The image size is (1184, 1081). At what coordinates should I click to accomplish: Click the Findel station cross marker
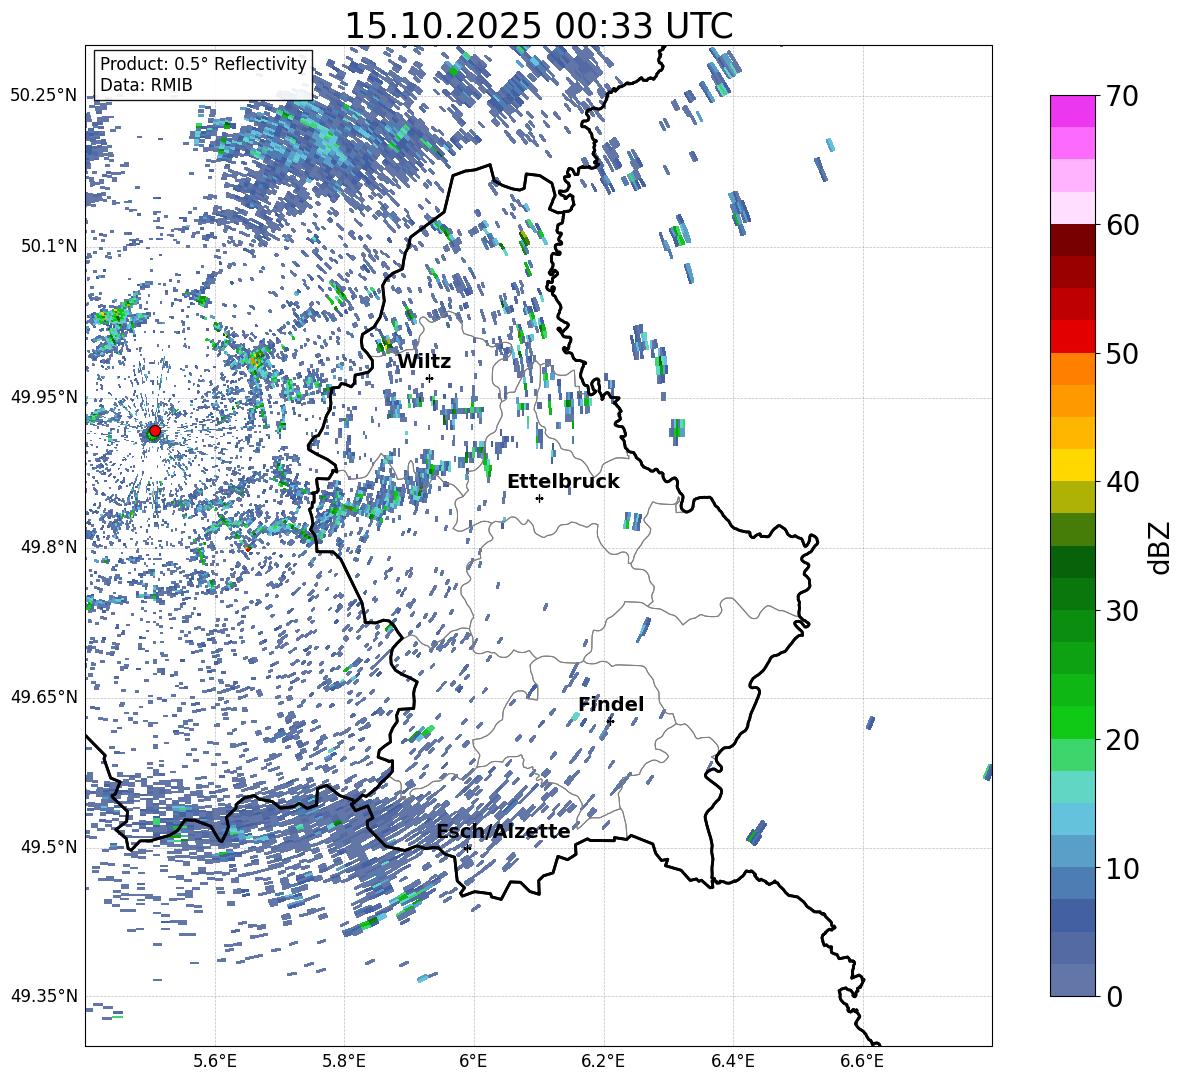[x=610, y=721]
